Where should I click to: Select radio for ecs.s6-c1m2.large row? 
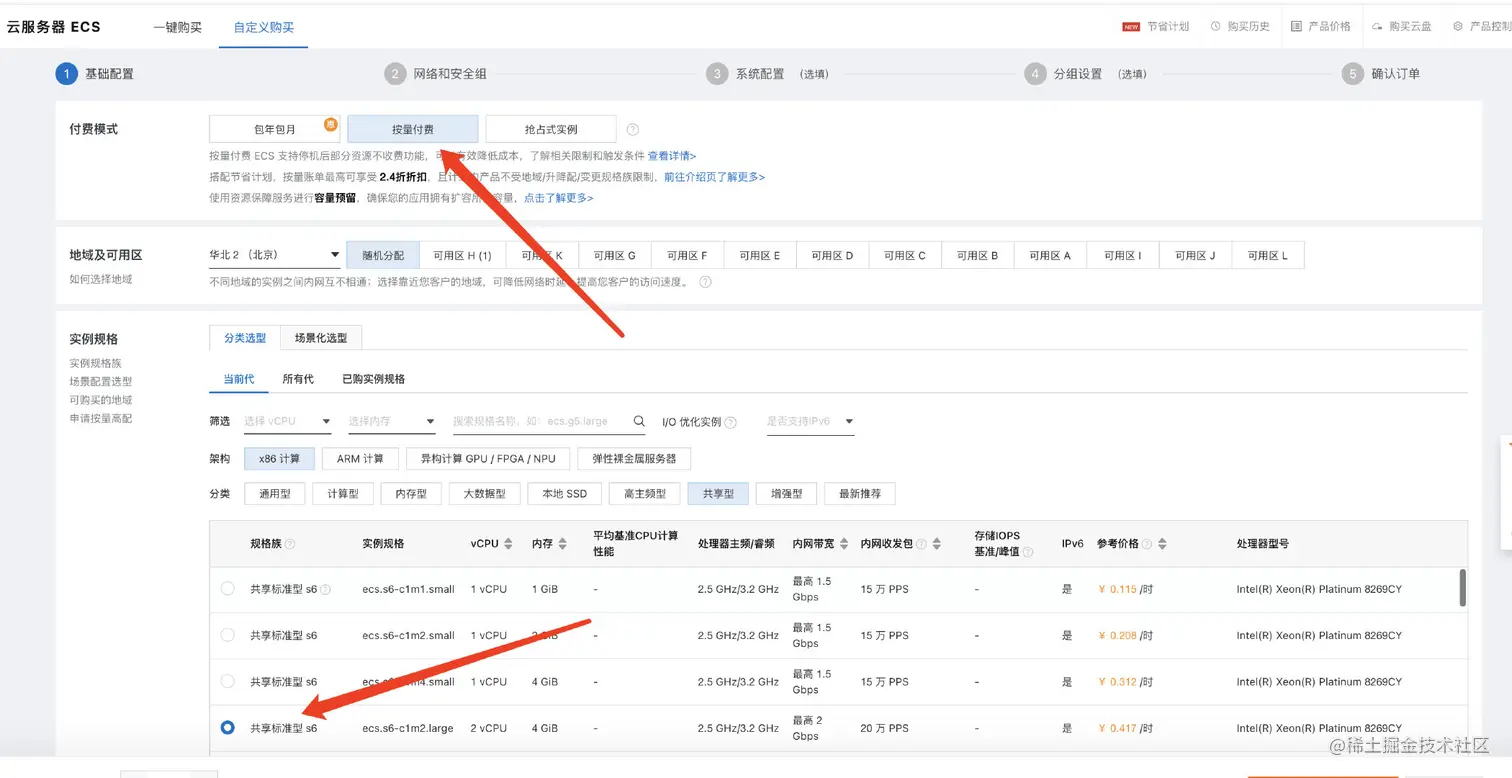[x=227, y=727]
